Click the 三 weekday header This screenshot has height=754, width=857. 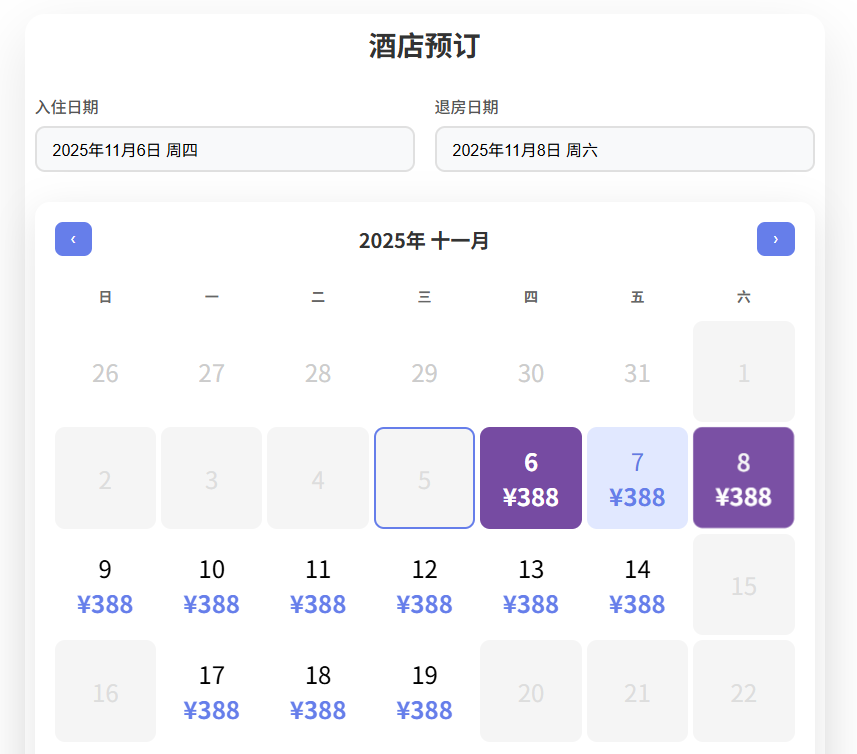coord(424,297)
